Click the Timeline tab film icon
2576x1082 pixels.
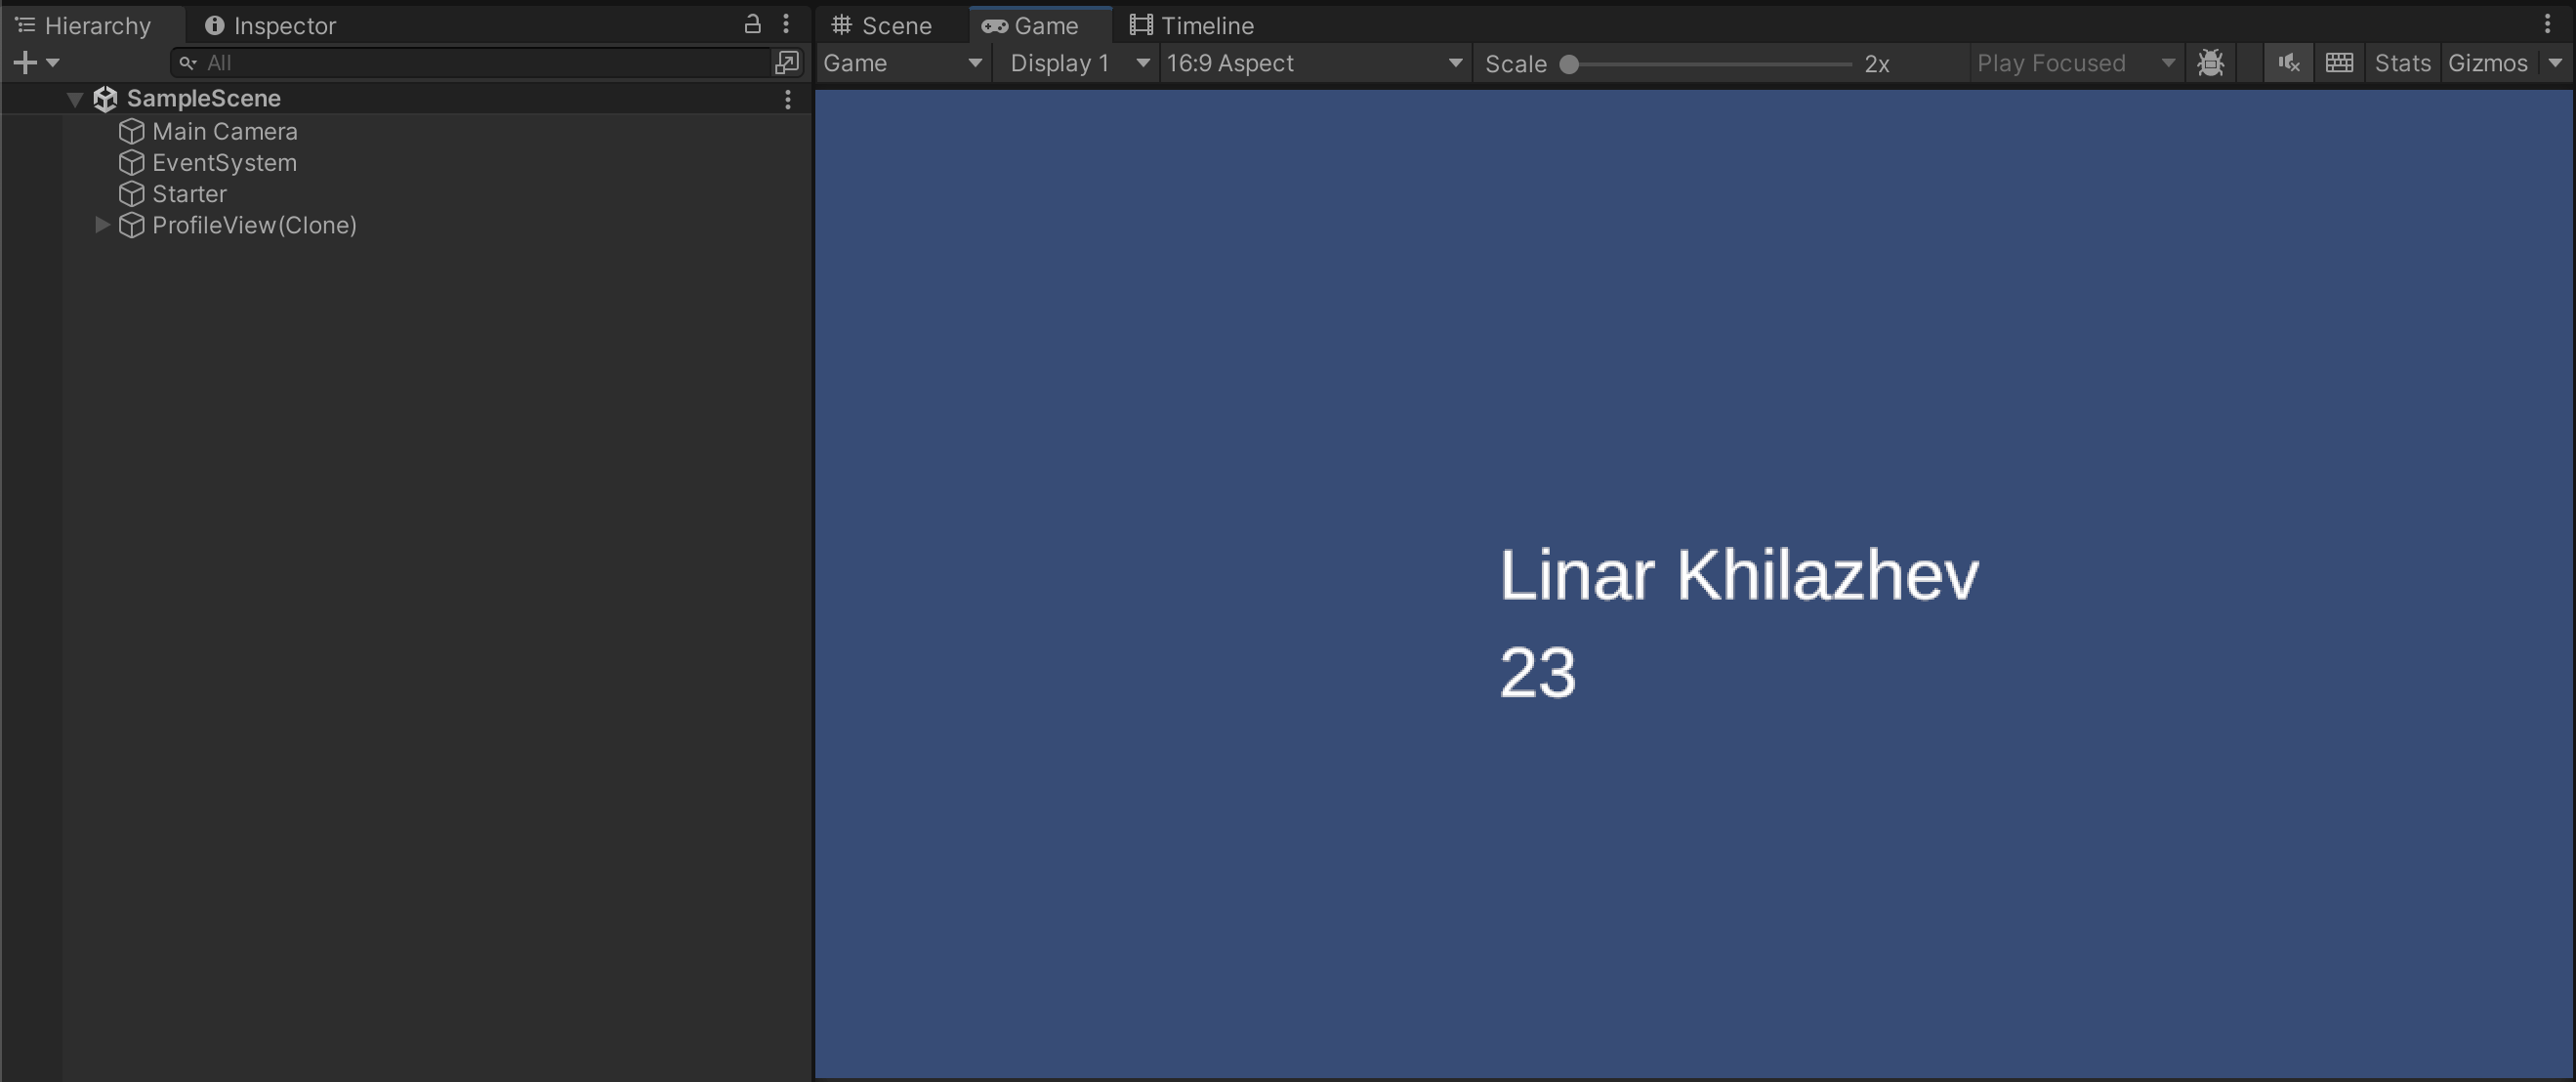point(1141,25)
